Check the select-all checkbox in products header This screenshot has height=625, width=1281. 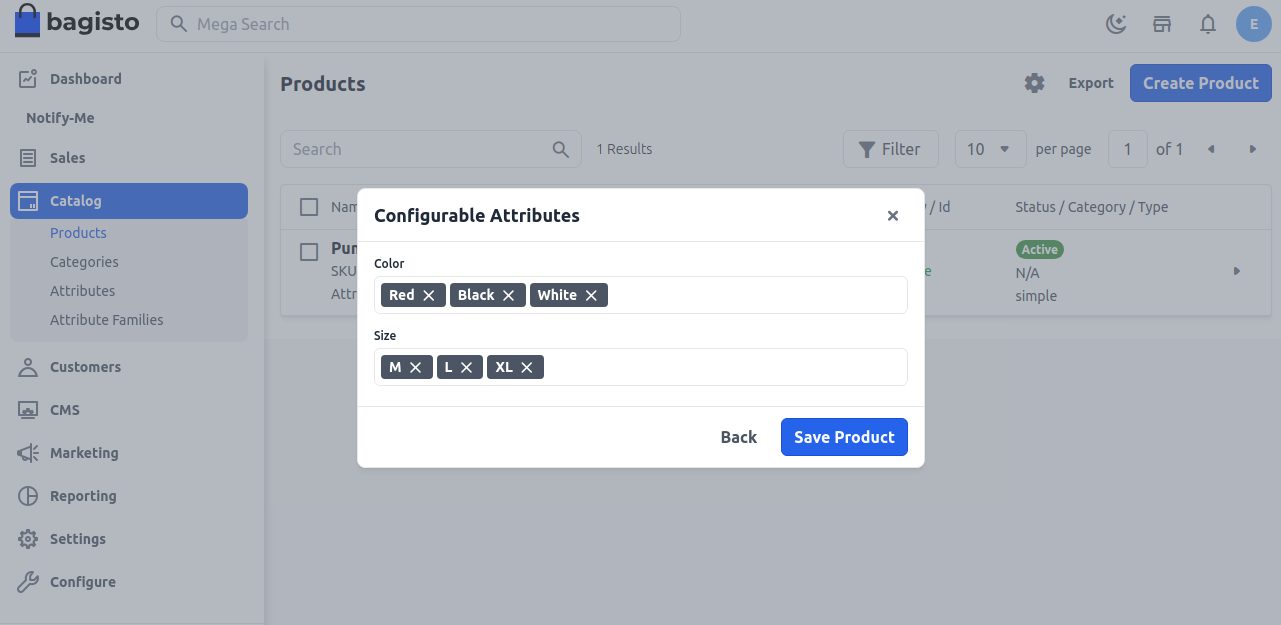tap(308, 207)
